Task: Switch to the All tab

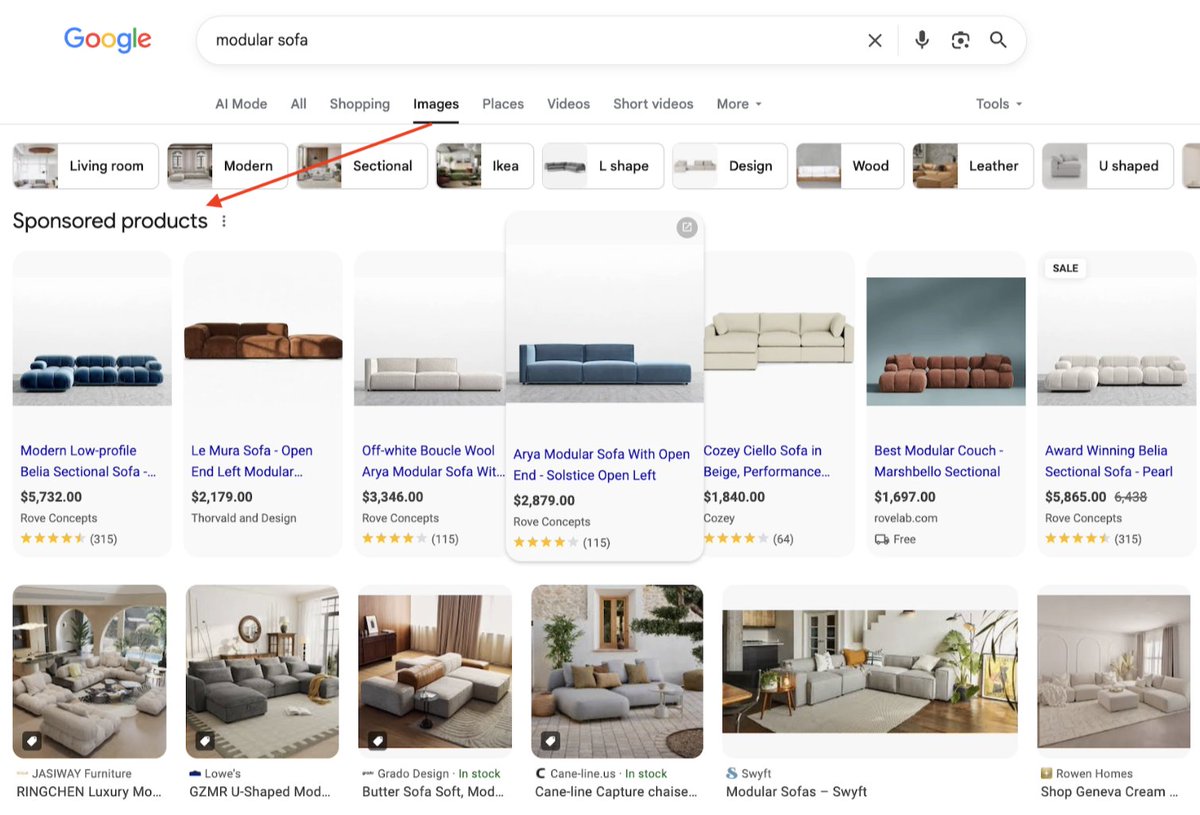Action: pyautogui.click(x=298, y=104)
